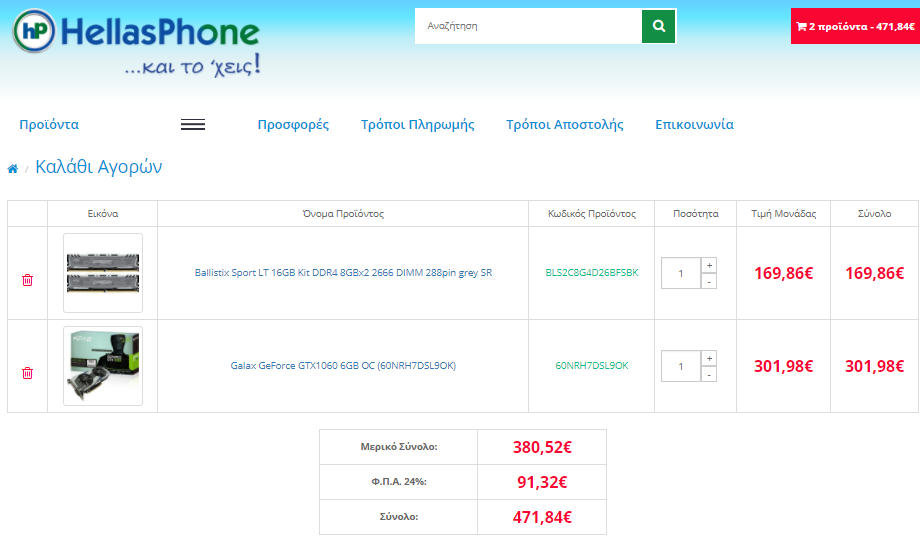Toggle the hamburger menu icon
Image resolution: width=920 pixels, height=538 pixels.
(192, 124)
